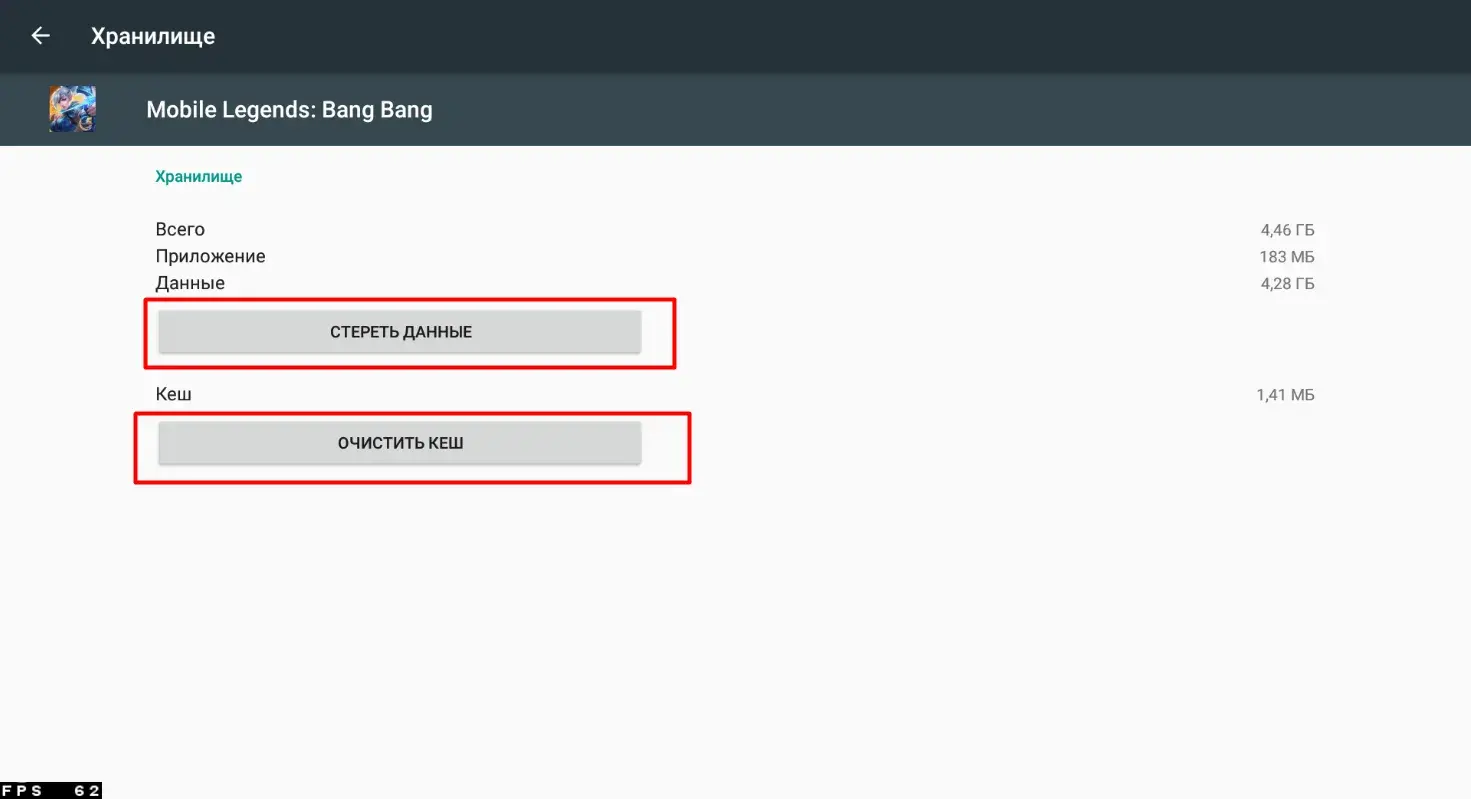
Task: Go back with the arrow icon
Action: point(40,36)
